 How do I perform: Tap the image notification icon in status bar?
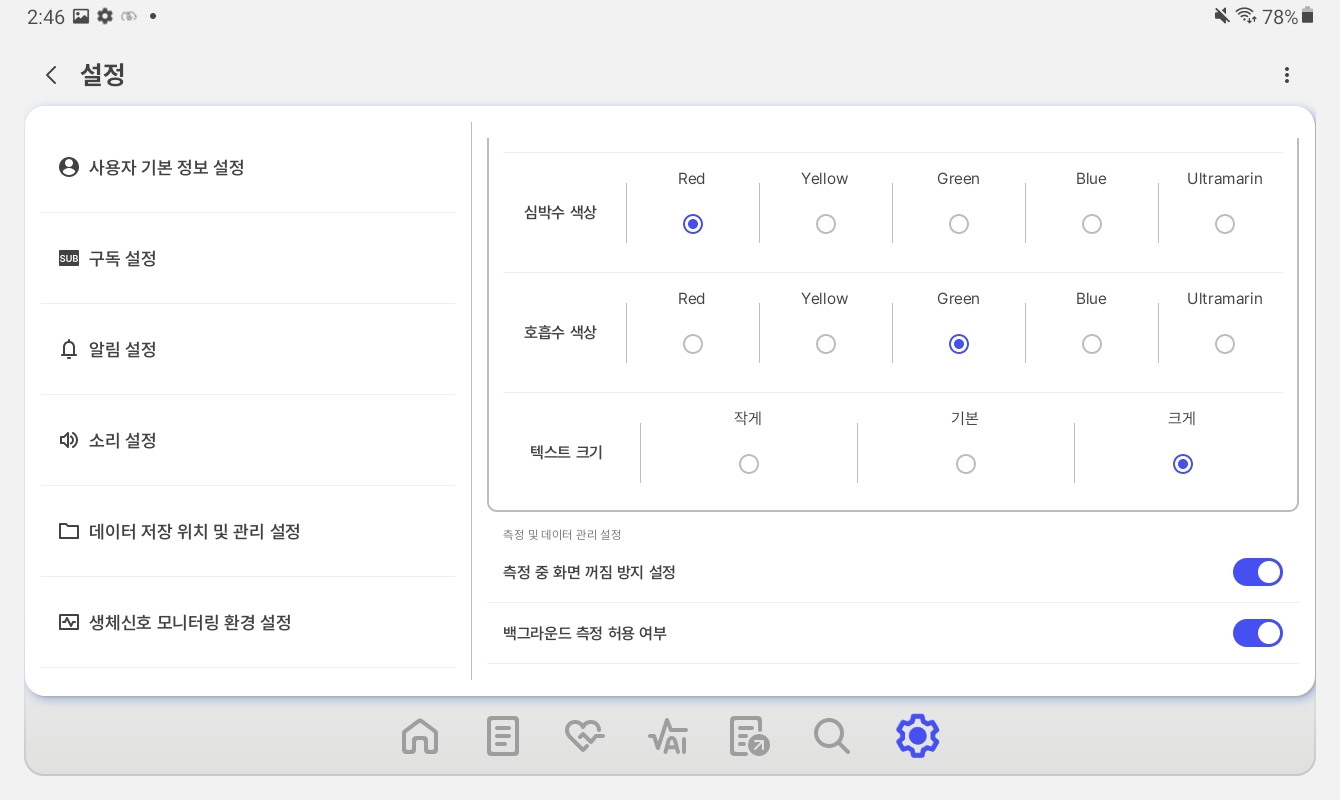tap(82, 16)
